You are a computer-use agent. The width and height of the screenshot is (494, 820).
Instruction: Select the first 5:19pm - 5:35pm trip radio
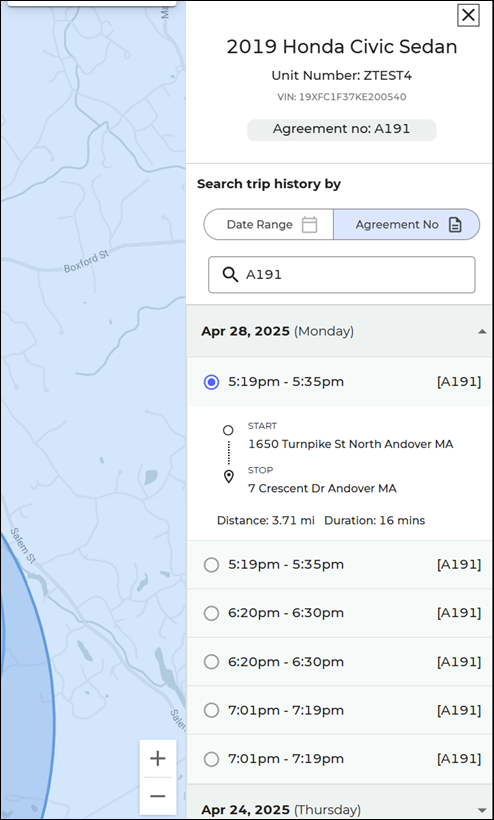coord(211,382)
